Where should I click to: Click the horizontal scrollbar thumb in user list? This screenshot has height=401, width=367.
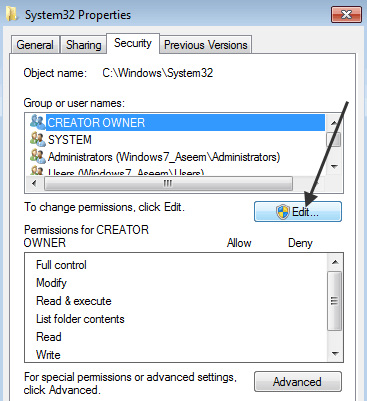pyautogui.click(x=168, y=183)
